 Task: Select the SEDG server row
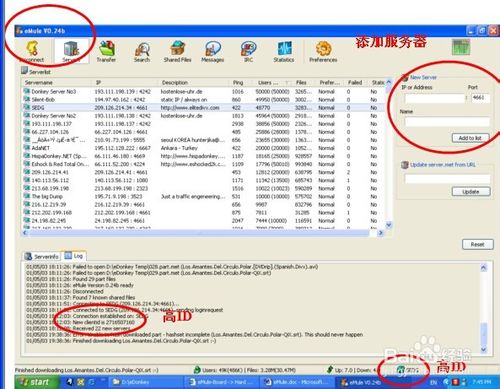(204, 108)
